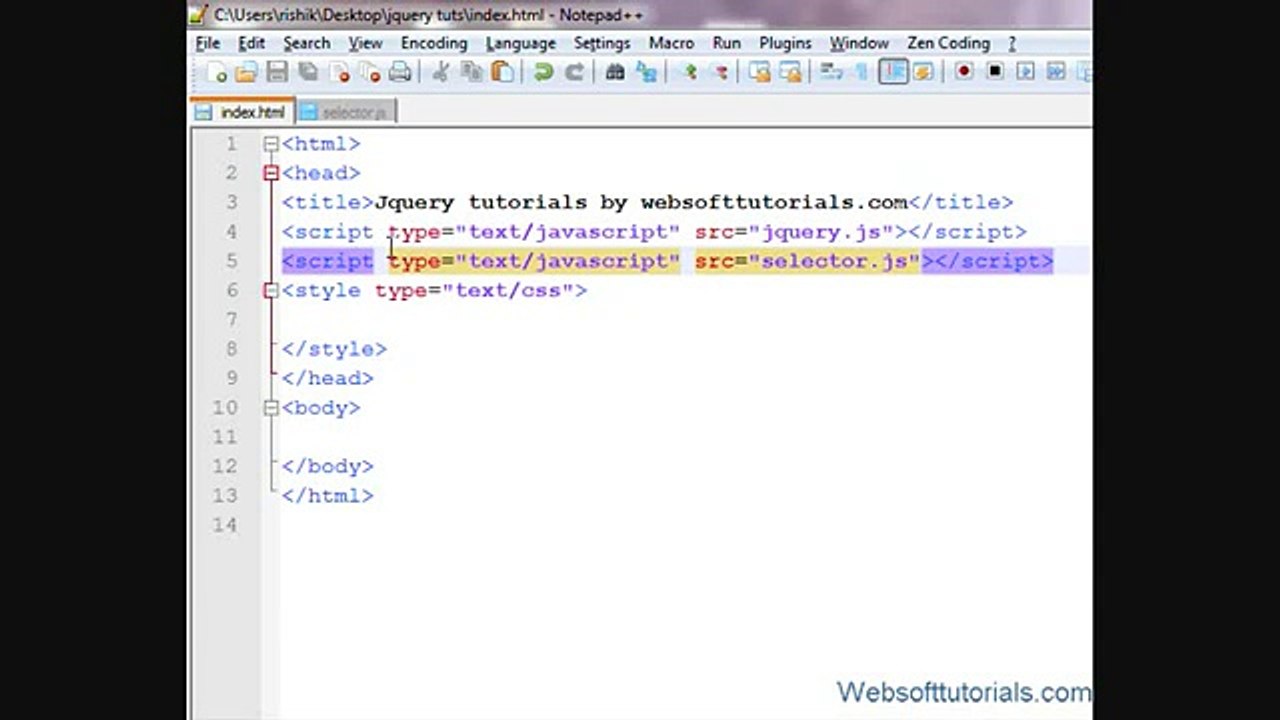Screen dimensions: 1280x720
Task: Open the Encoding menu
Action: 434,43
